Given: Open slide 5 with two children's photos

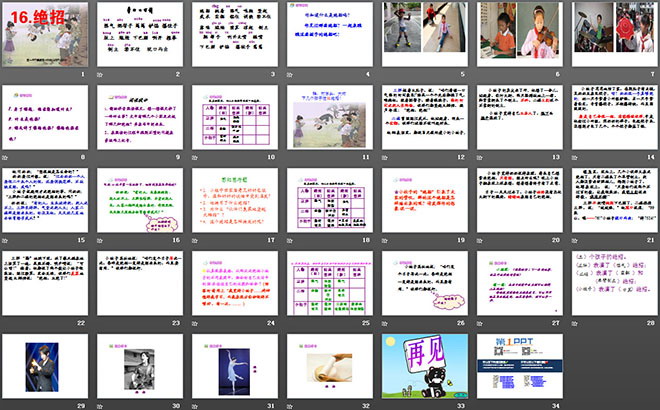Looking at the screenshot, I should [x=423, y=36].
